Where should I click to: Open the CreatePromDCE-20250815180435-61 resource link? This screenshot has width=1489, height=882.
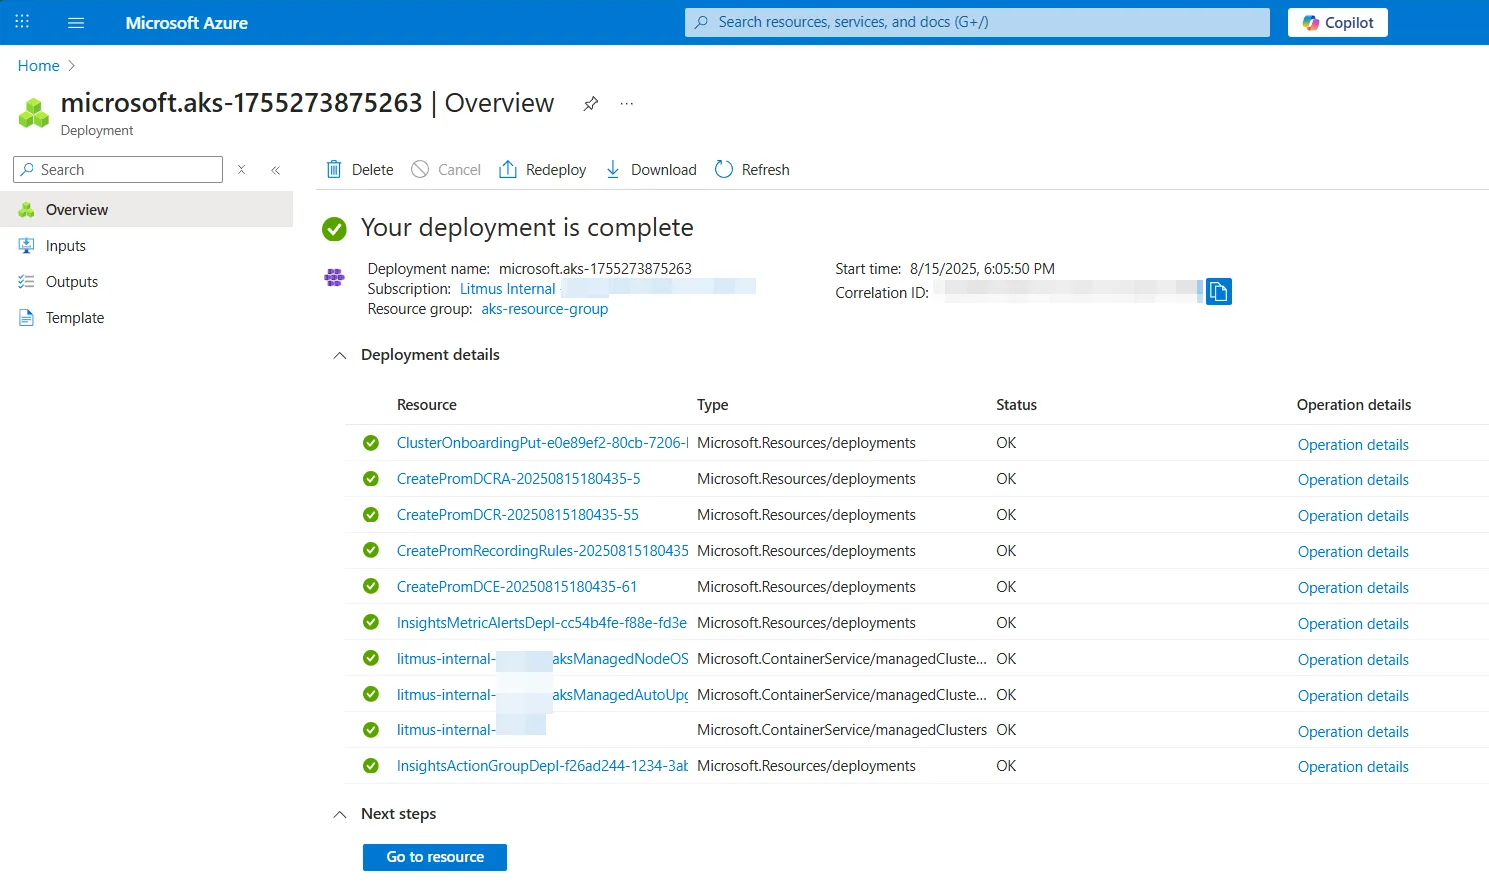pos(517,587)
